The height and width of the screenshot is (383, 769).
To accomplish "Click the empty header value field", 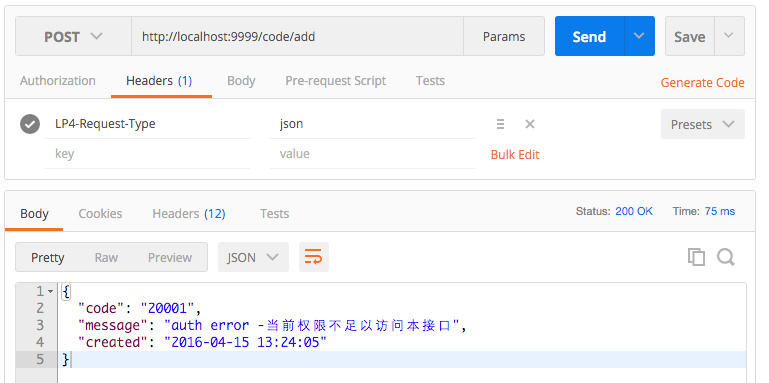I will (372, 154).
